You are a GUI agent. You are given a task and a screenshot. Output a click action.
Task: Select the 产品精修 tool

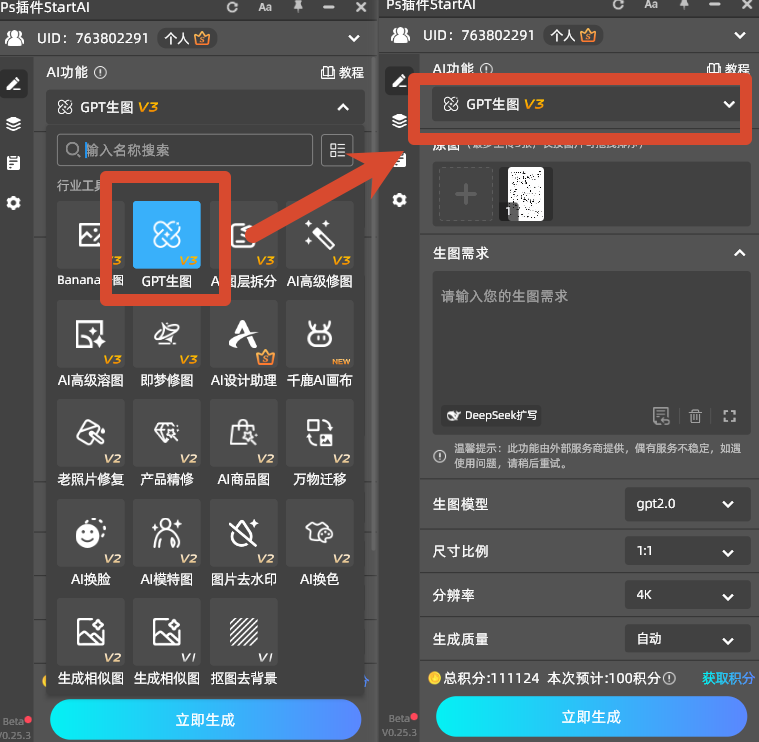point(167,433)
